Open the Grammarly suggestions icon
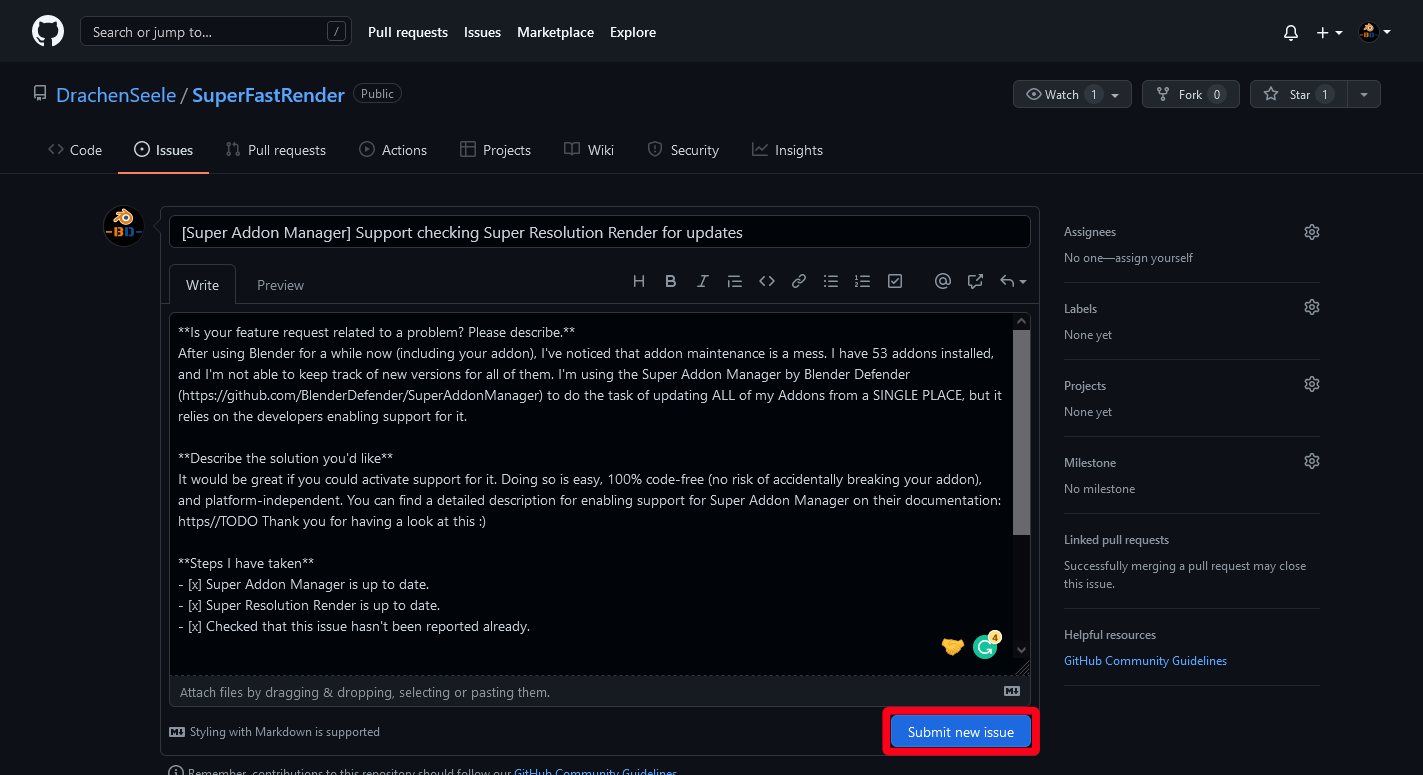The image size is (1423, 775). point(986,646)
